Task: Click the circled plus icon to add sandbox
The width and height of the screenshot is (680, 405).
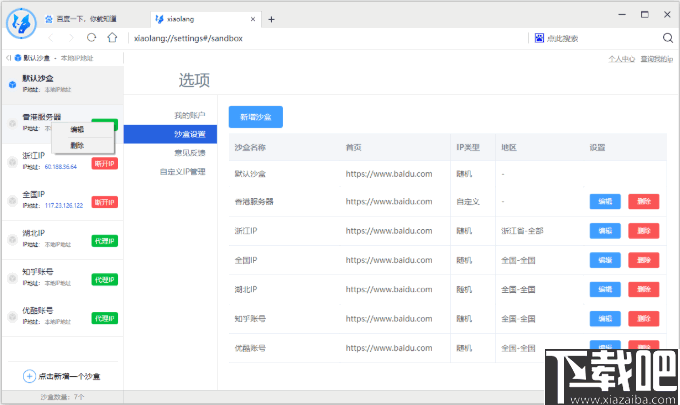Action: (29, 376)
